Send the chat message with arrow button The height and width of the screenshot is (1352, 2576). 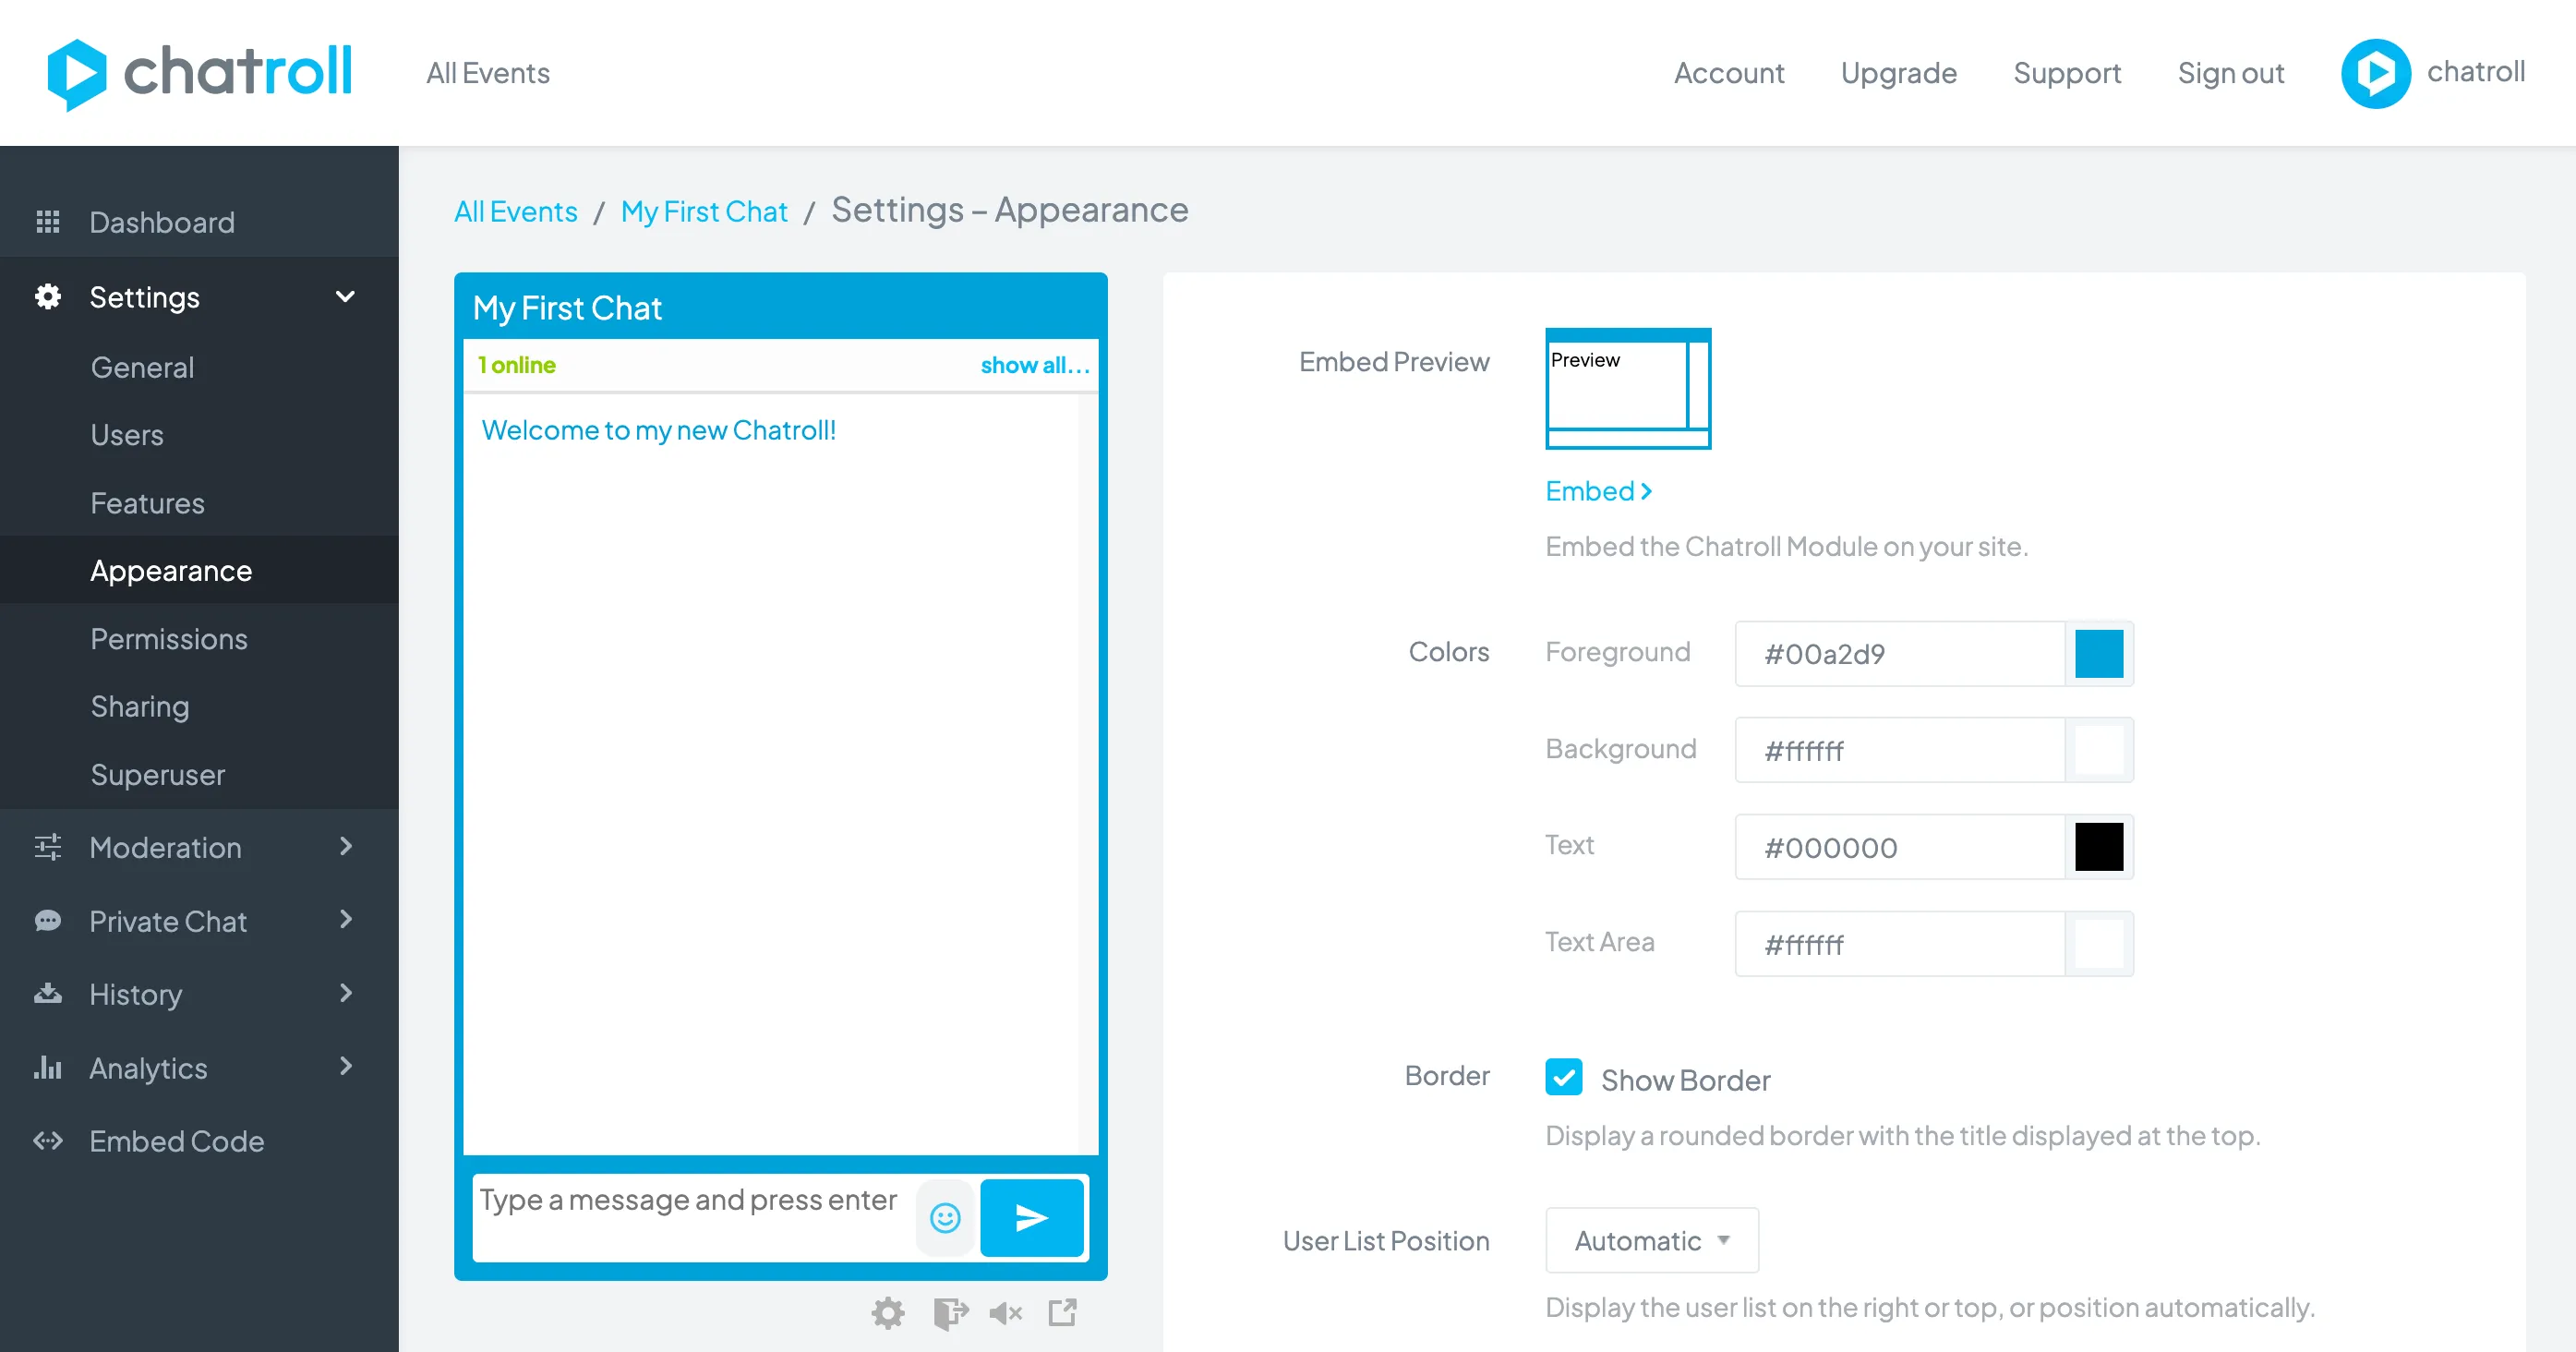tap(1032, 1217)
